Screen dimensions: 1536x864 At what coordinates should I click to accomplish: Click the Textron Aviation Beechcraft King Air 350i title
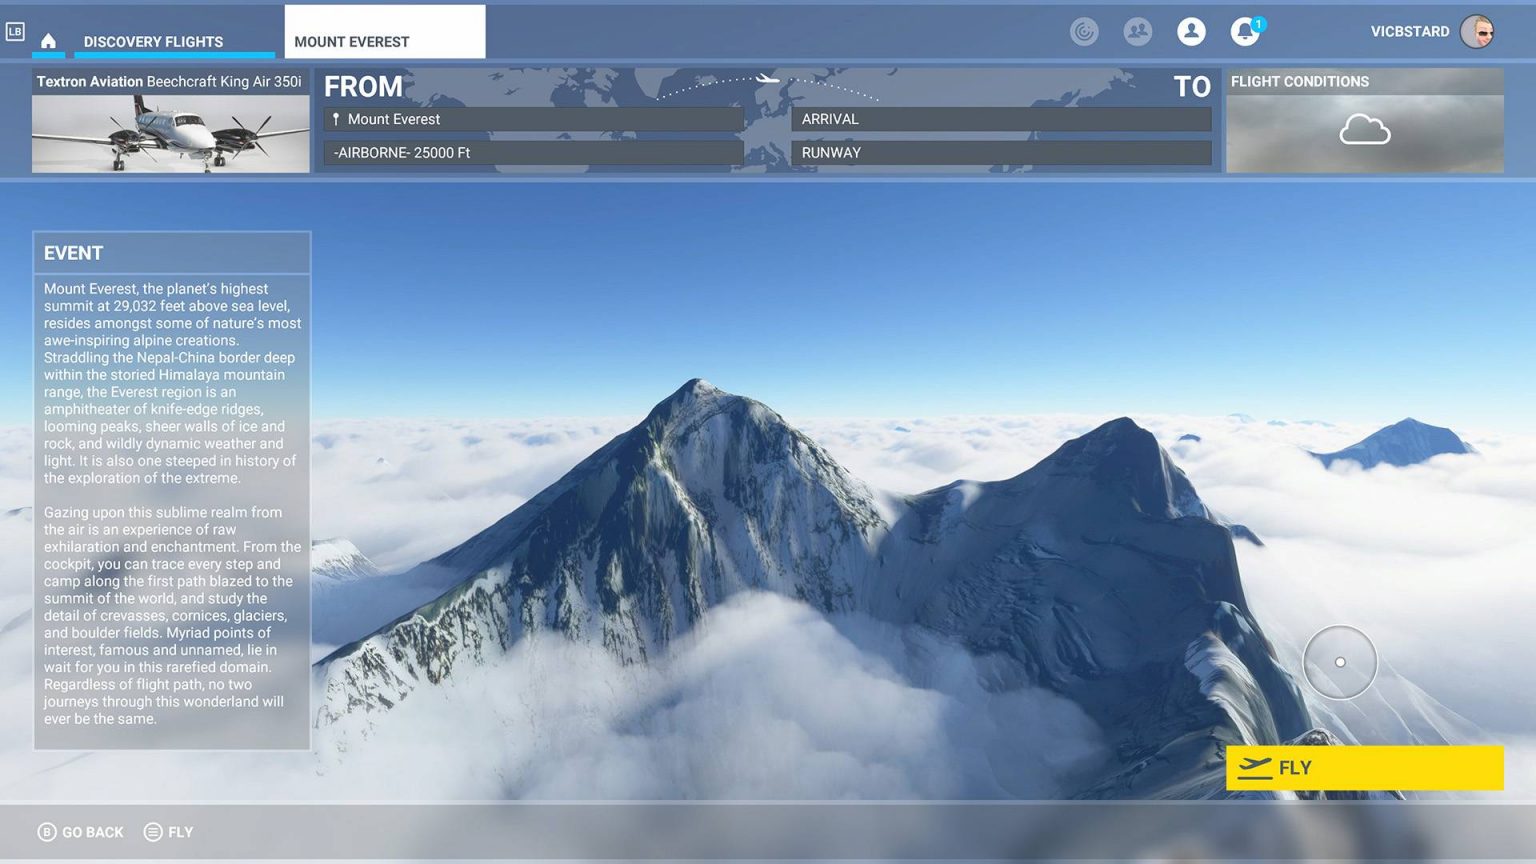click(x=169, y=82)
